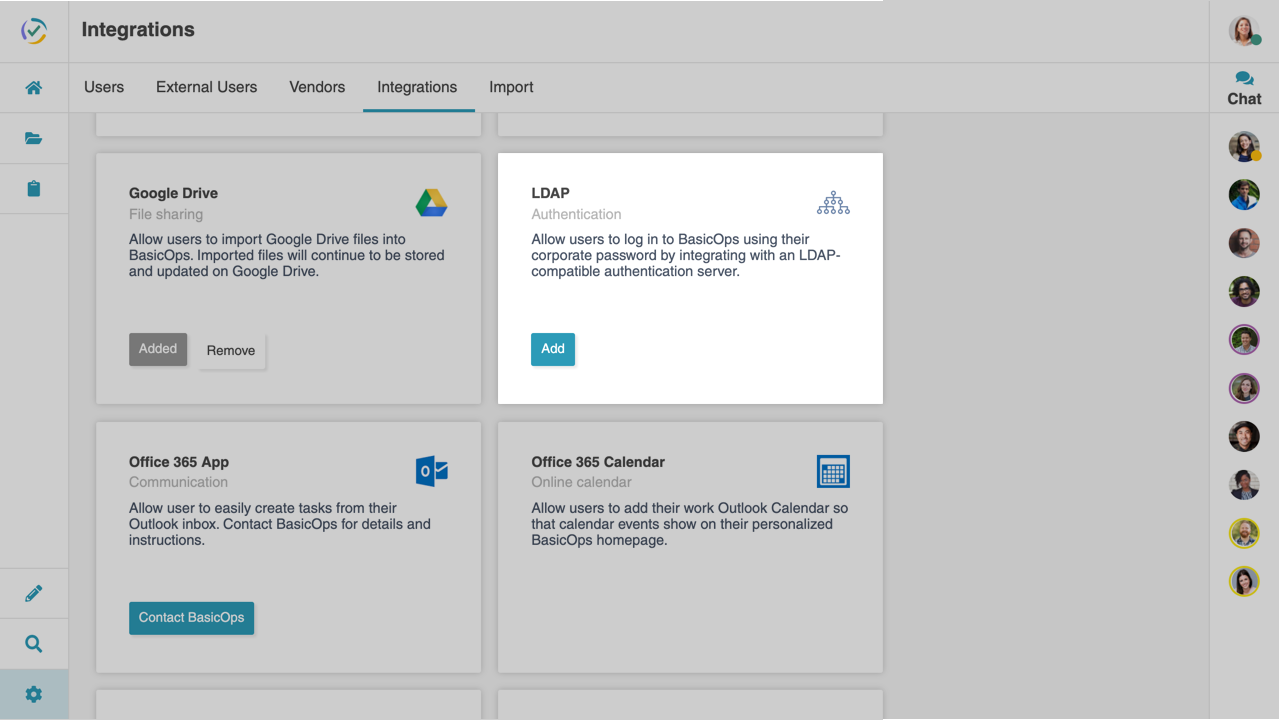Open the Import tab
This screenshot has width=1279, height=720.
[511, 87]
